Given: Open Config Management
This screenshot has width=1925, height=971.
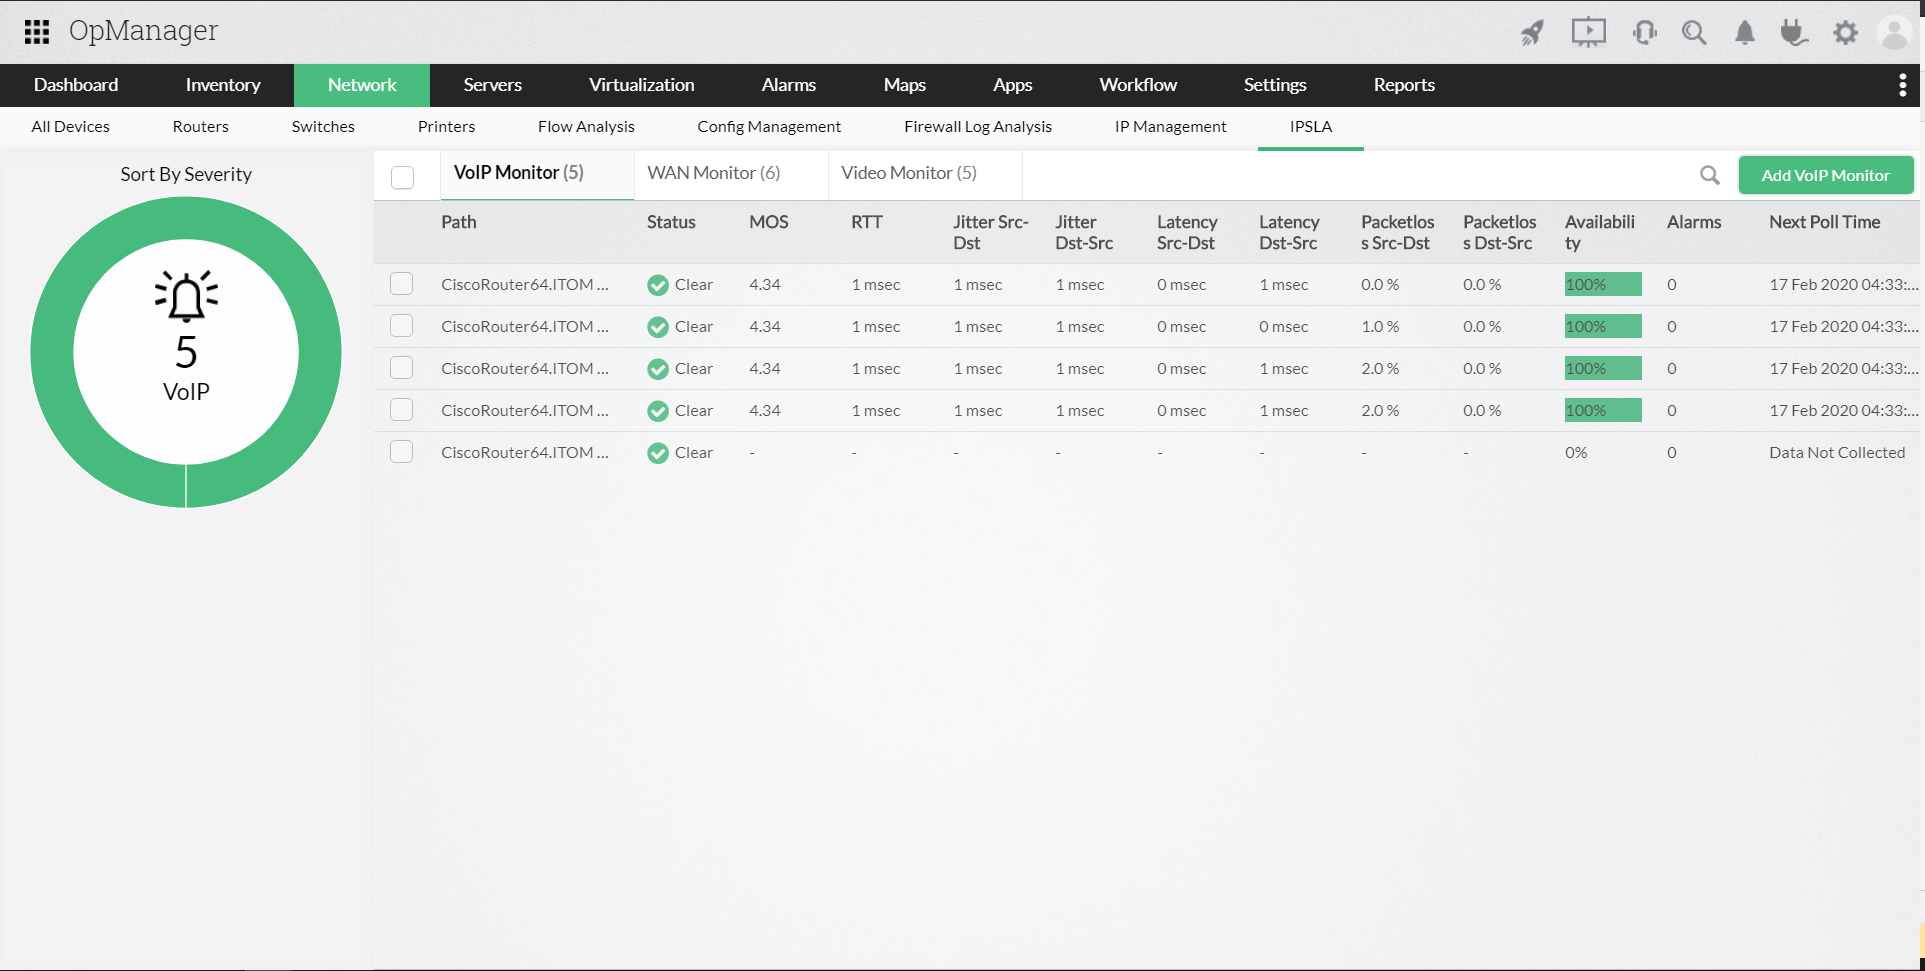Looking at the screenshot, I should (769, 127).
